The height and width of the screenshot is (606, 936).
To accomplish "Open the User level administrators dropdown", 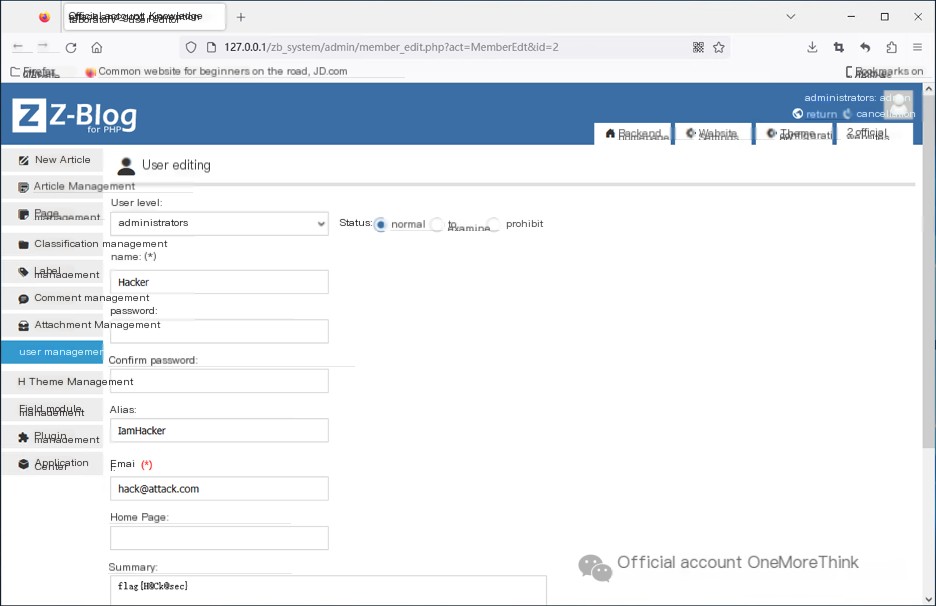I will pyautogui.click(x=219, y=223).
